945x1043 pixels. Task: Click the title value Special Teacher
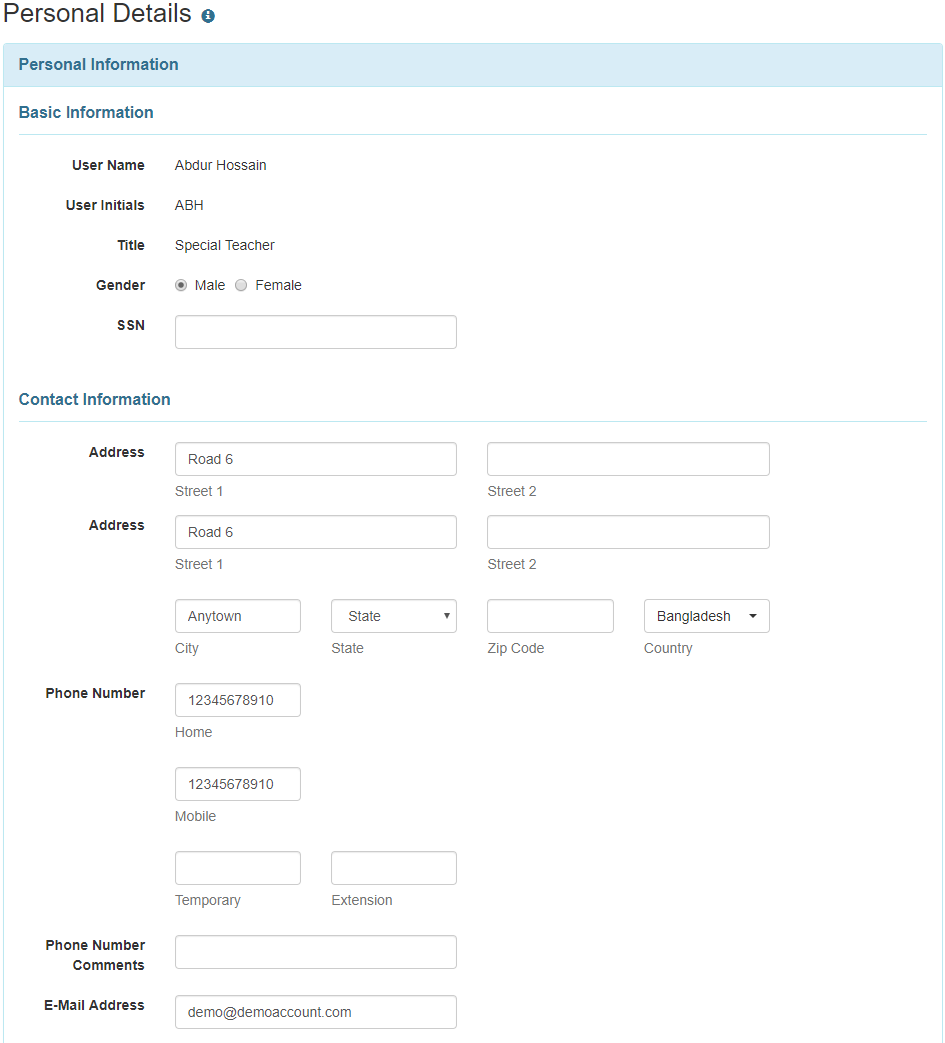[x=225, y=245]
